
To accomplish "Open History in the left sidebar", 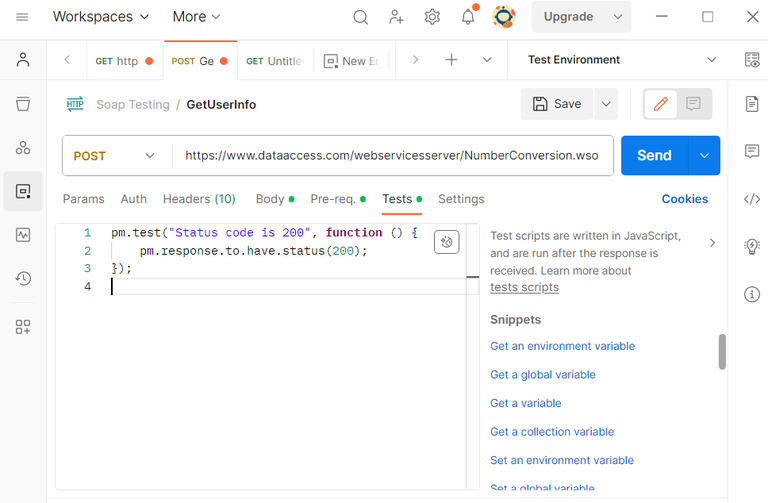I will [x=23, y=279].
